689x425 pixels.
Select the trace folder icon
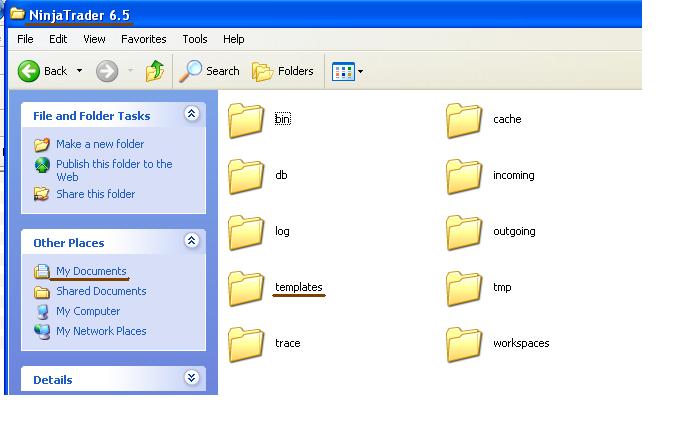point(246,344)
